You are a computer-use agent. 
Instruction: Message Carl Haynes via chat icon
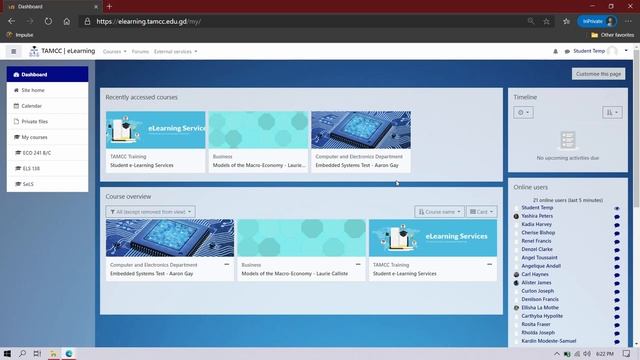click(617, 275)
